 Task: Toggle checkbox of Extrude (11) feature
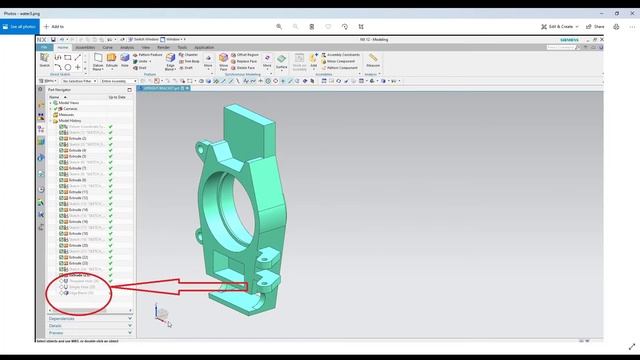(x=61, y=192)
